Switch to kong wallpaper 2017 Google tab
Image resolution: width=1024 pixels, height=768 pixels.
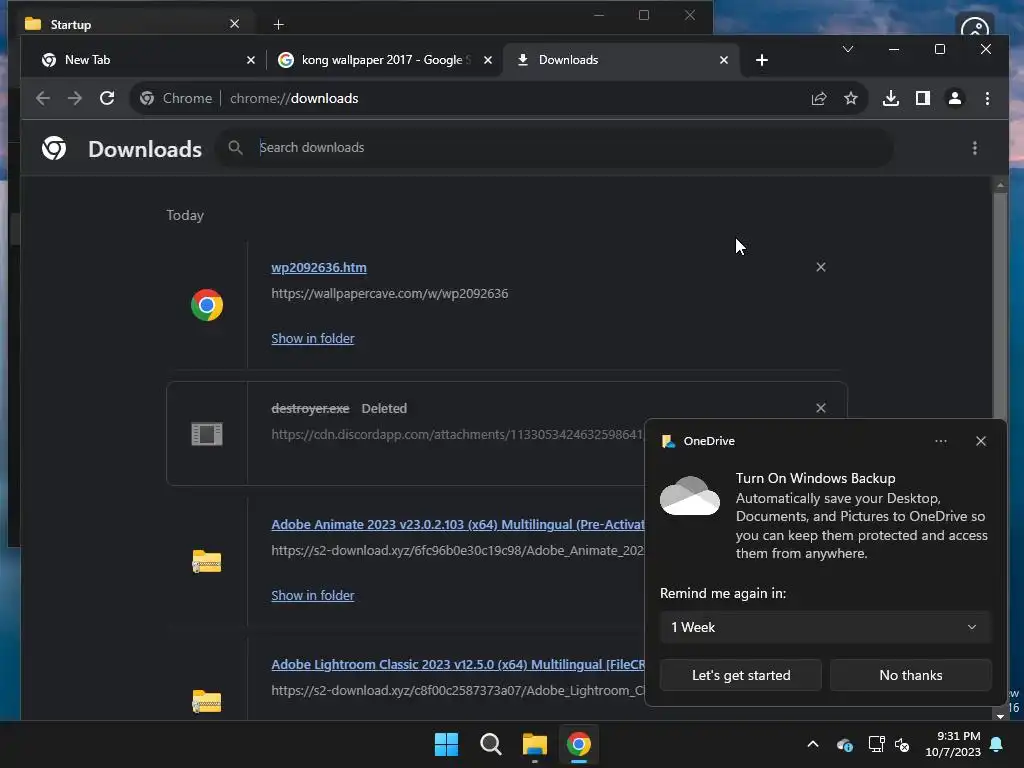pos(384,60)
